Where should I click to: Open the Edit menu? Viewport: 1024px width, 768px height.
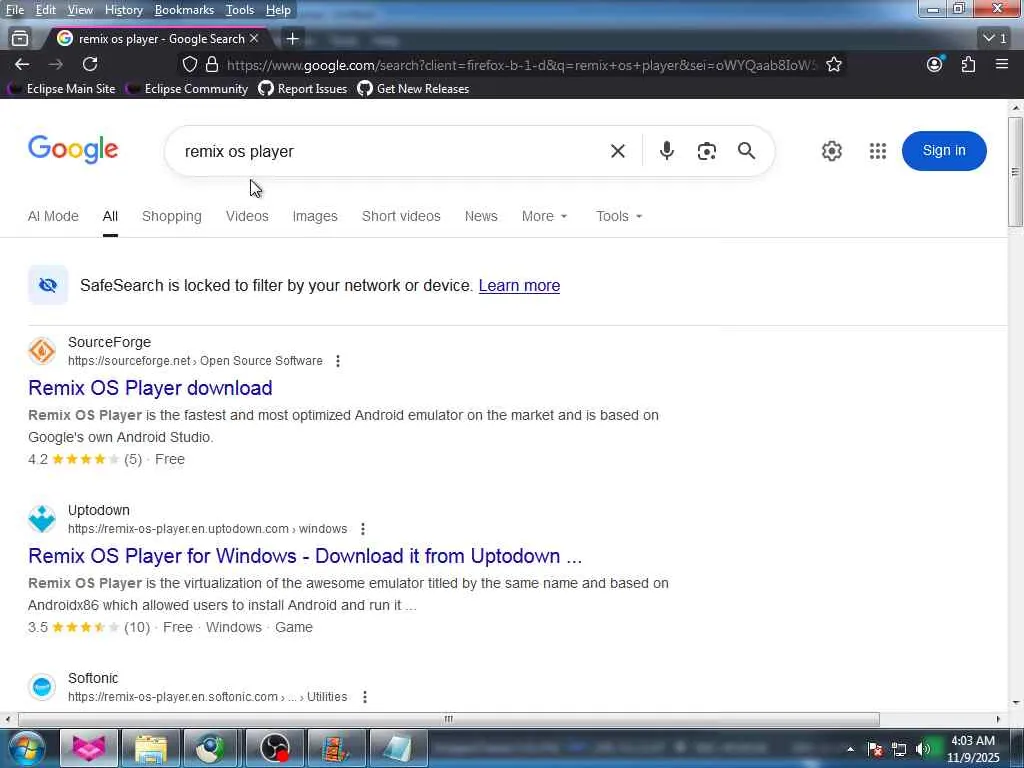click(x=46, y=10)
